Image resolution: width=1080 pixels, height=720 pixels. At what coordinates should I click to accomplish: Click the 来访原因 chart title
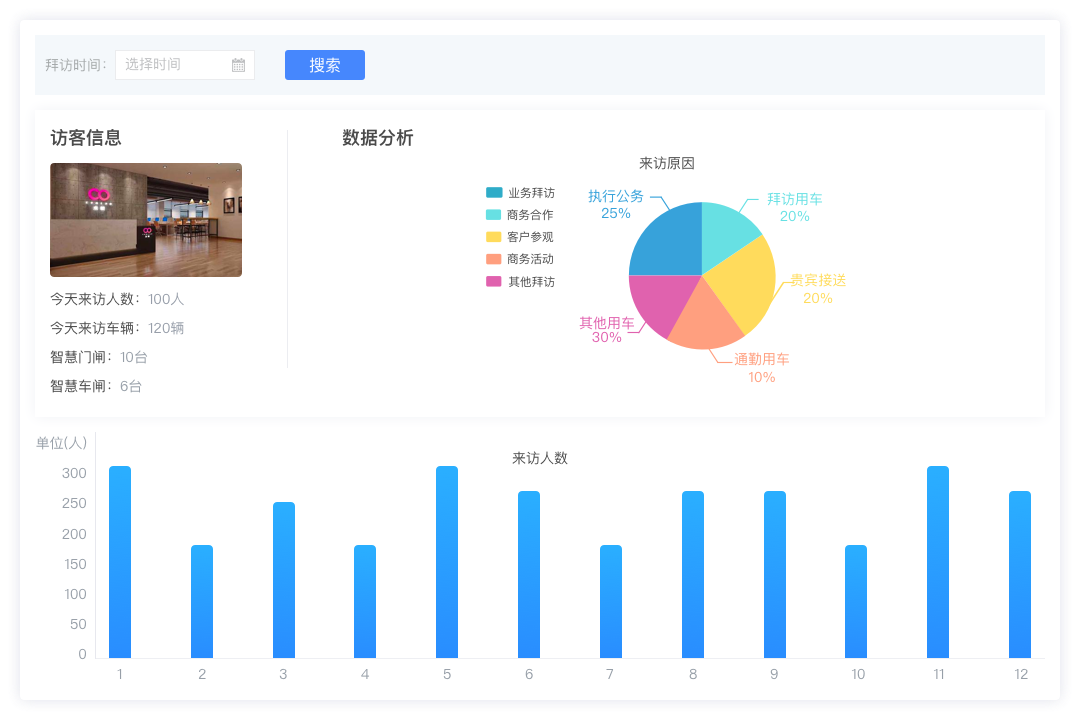tap(667, 163)
